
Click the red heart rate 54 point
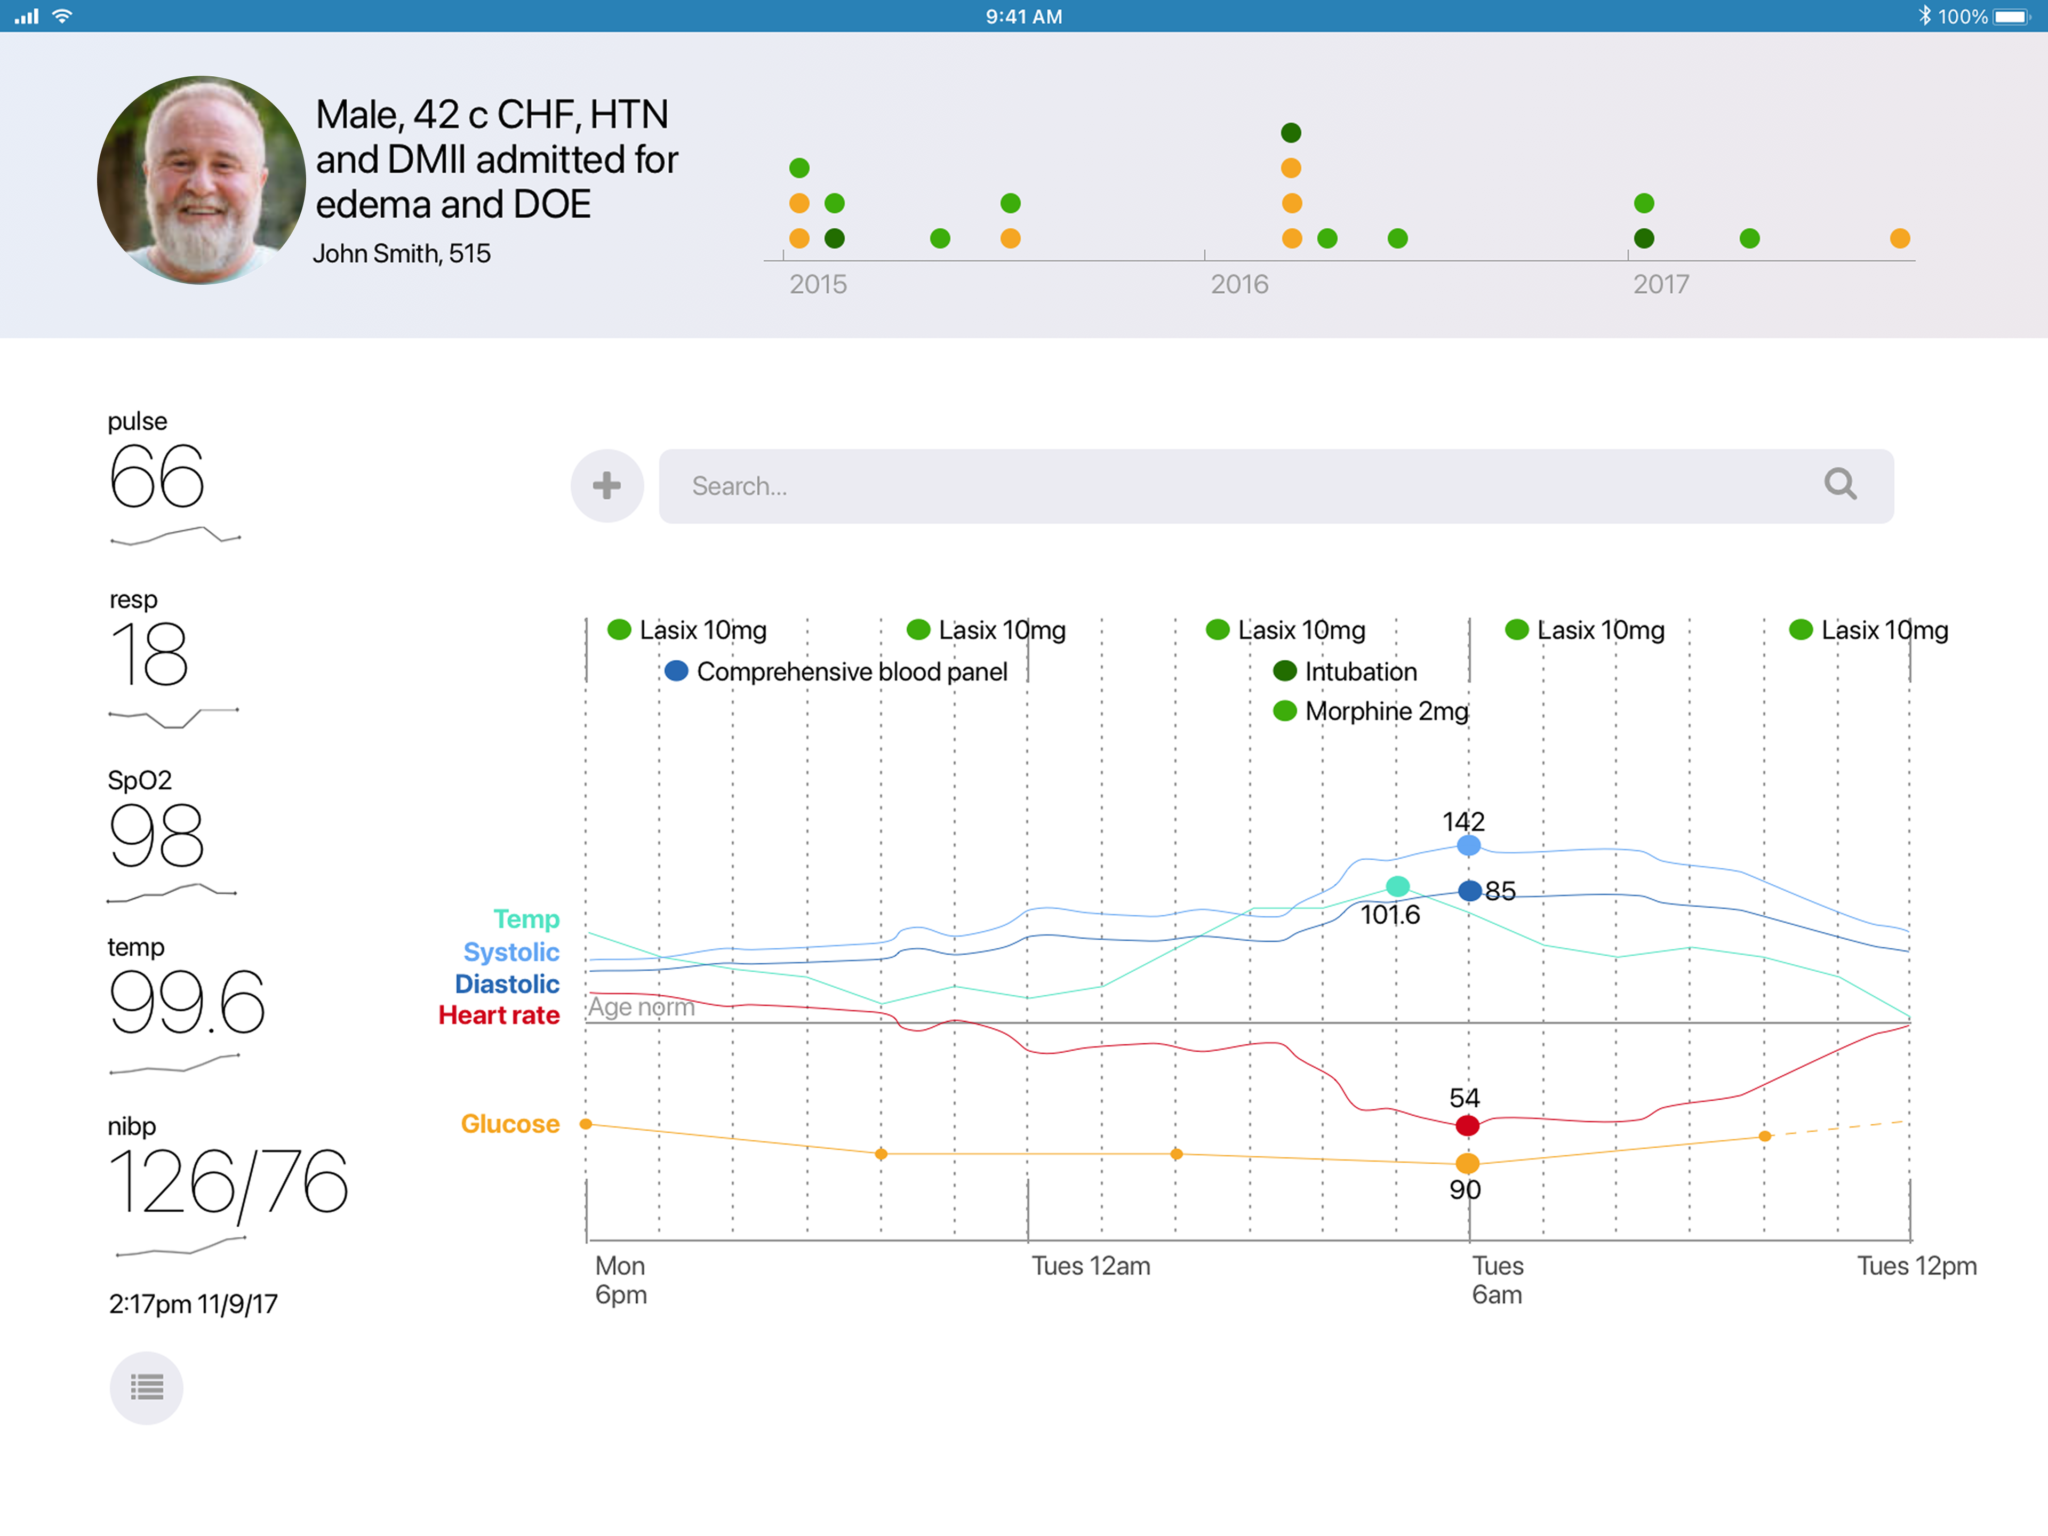pyautogui.click(x=1468, y=1126)
